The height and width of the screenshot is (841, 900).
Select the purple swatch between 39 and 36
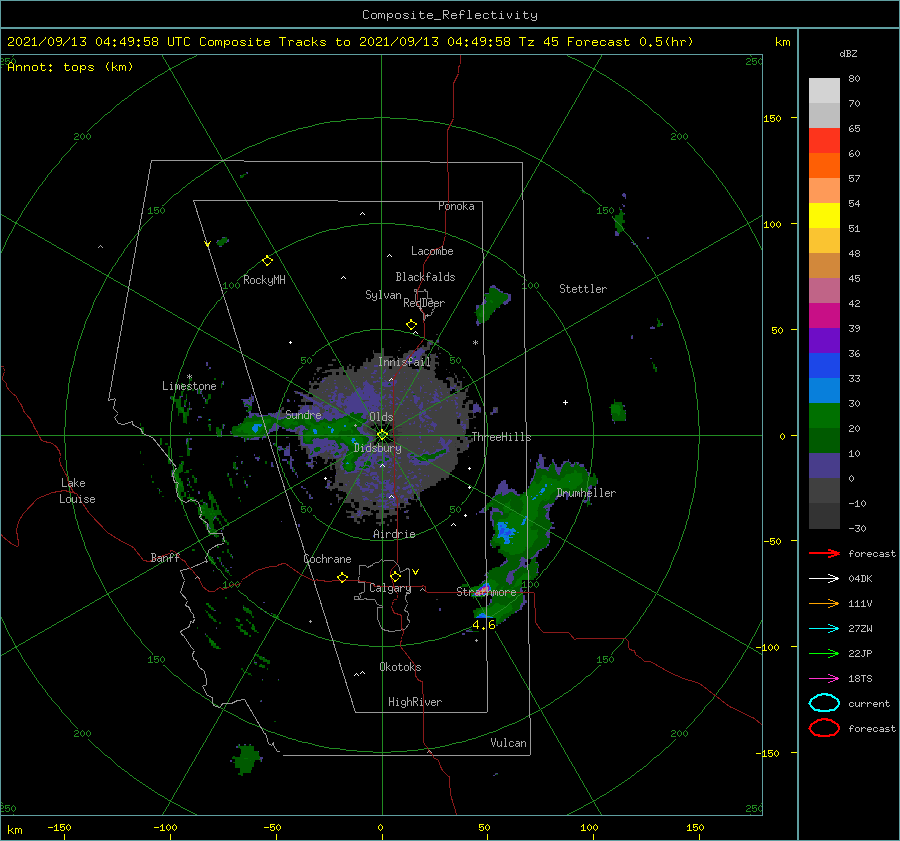824,340
